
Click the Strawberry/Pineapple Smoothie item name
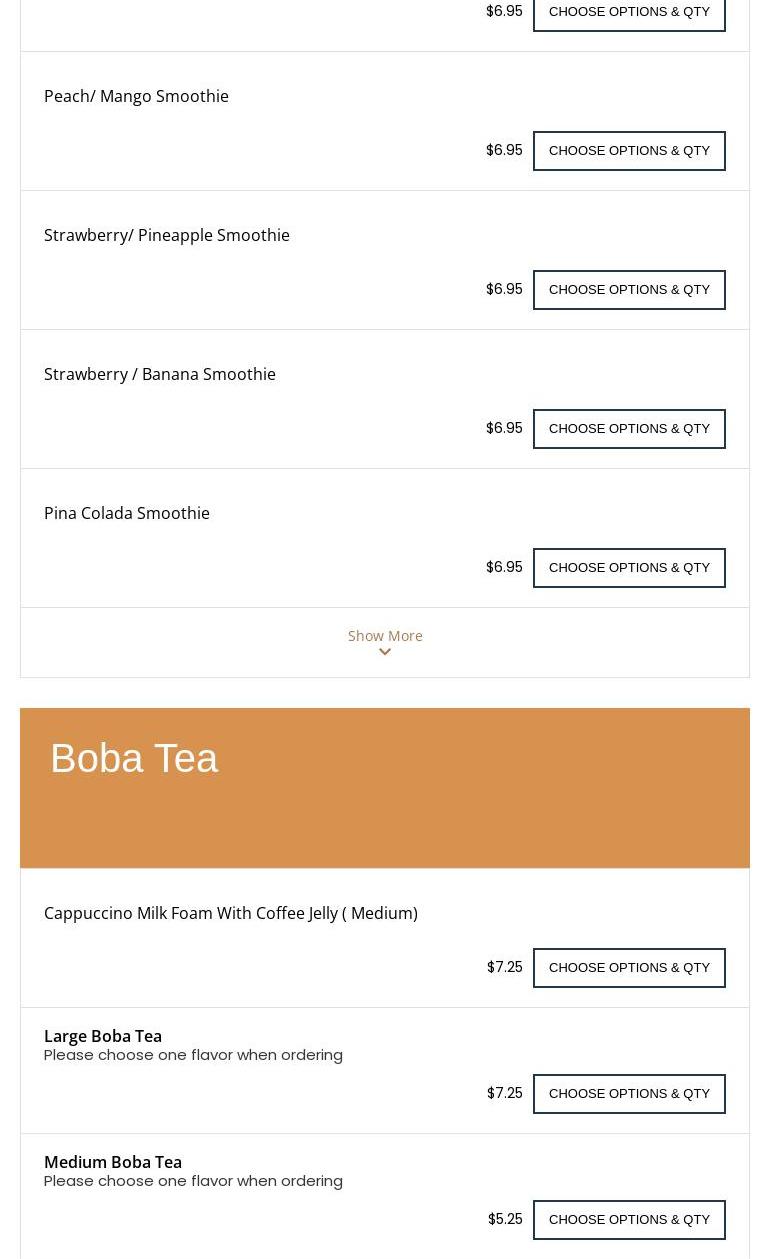click(167, 235)
